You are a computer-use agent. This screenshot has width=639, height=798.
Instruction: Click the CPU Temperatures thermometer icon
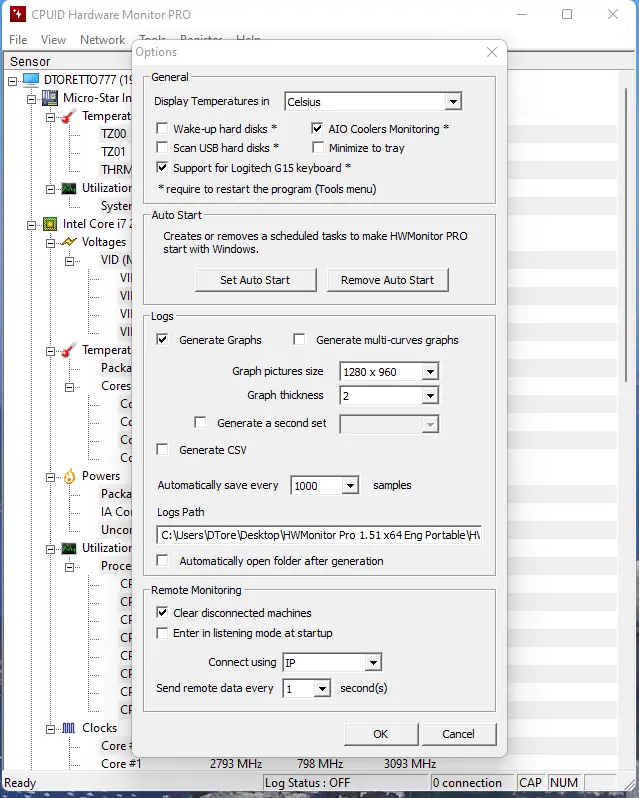(69, 350)
